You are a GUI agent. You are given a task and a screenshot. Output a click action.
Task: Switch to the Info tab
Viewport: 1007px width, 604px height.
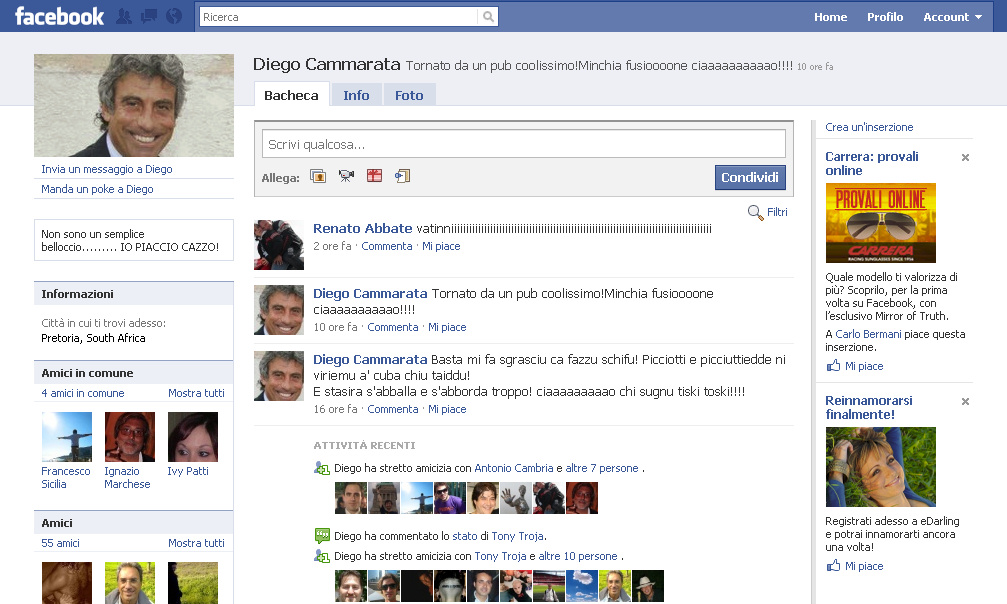click(356, 95)
